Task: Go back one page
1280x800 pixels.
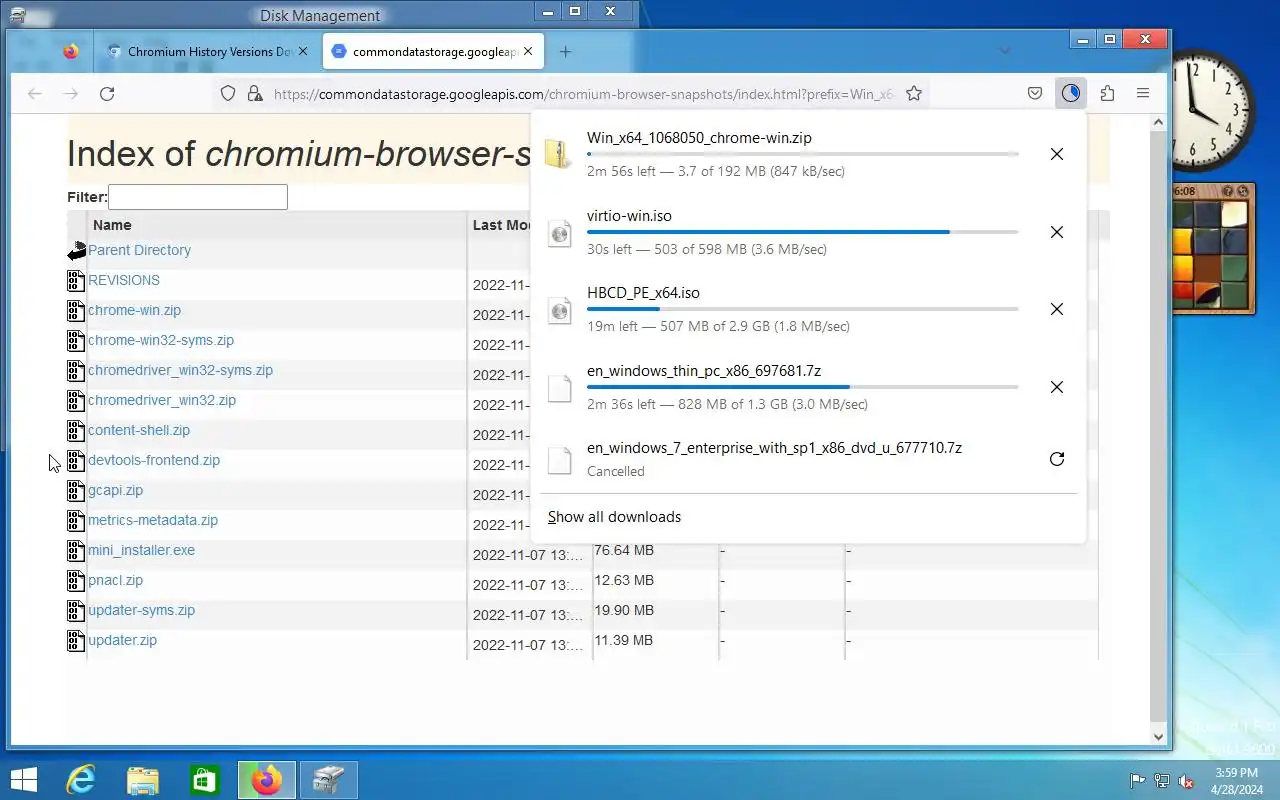Action: [x=35, y=93]
